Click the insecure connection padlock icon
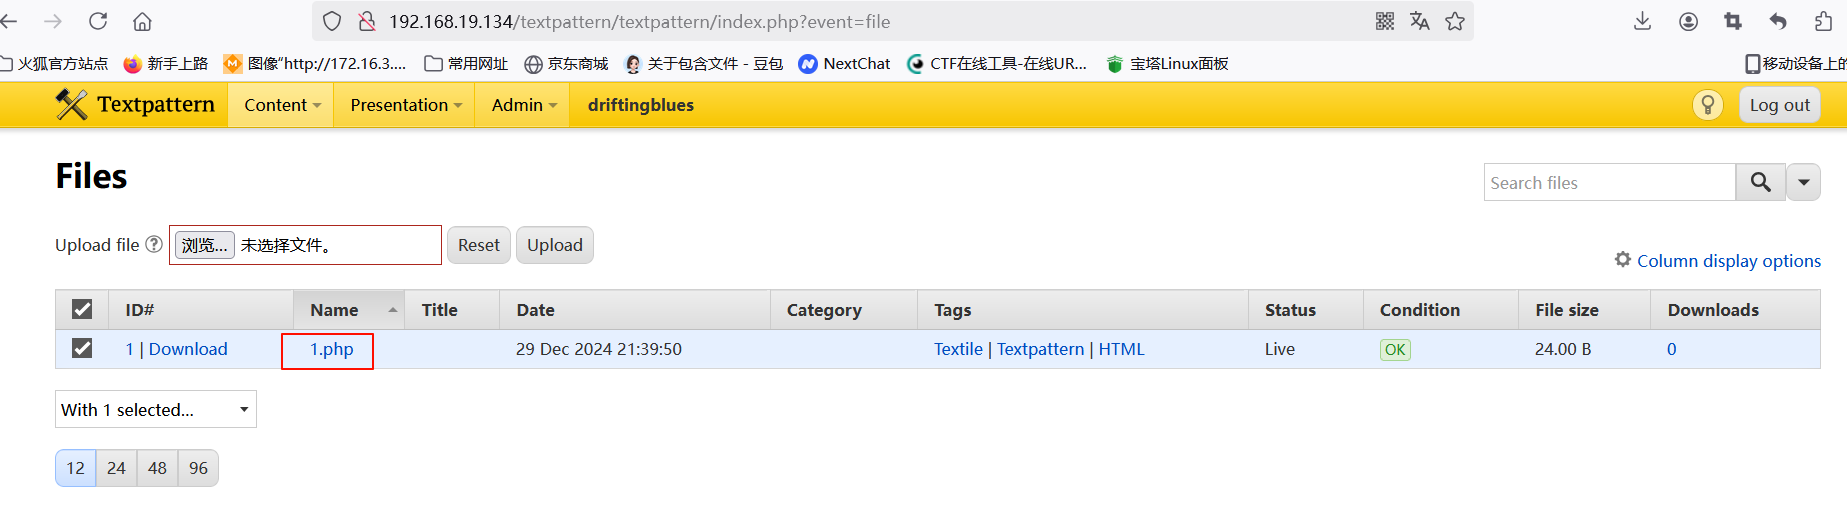 367,21
